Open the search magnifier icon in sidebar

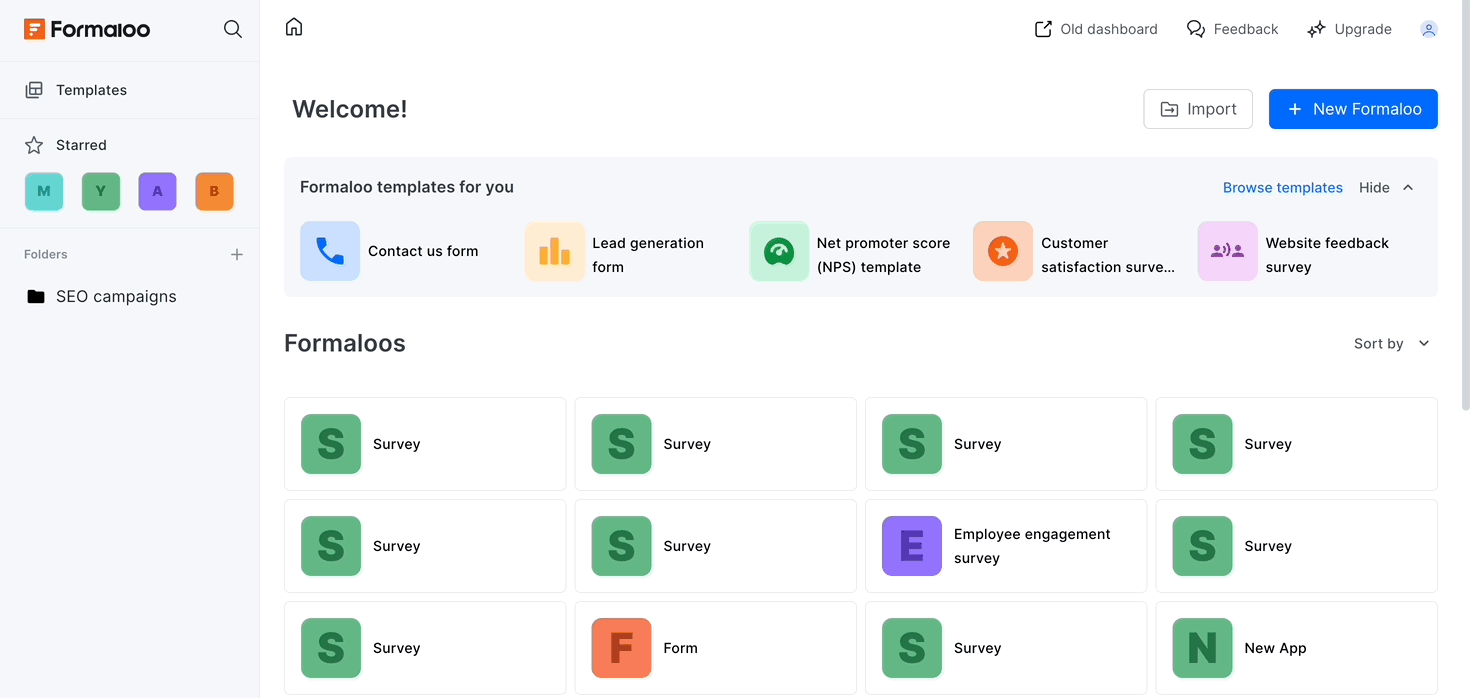pyautogui.click(x=233, y=29)
